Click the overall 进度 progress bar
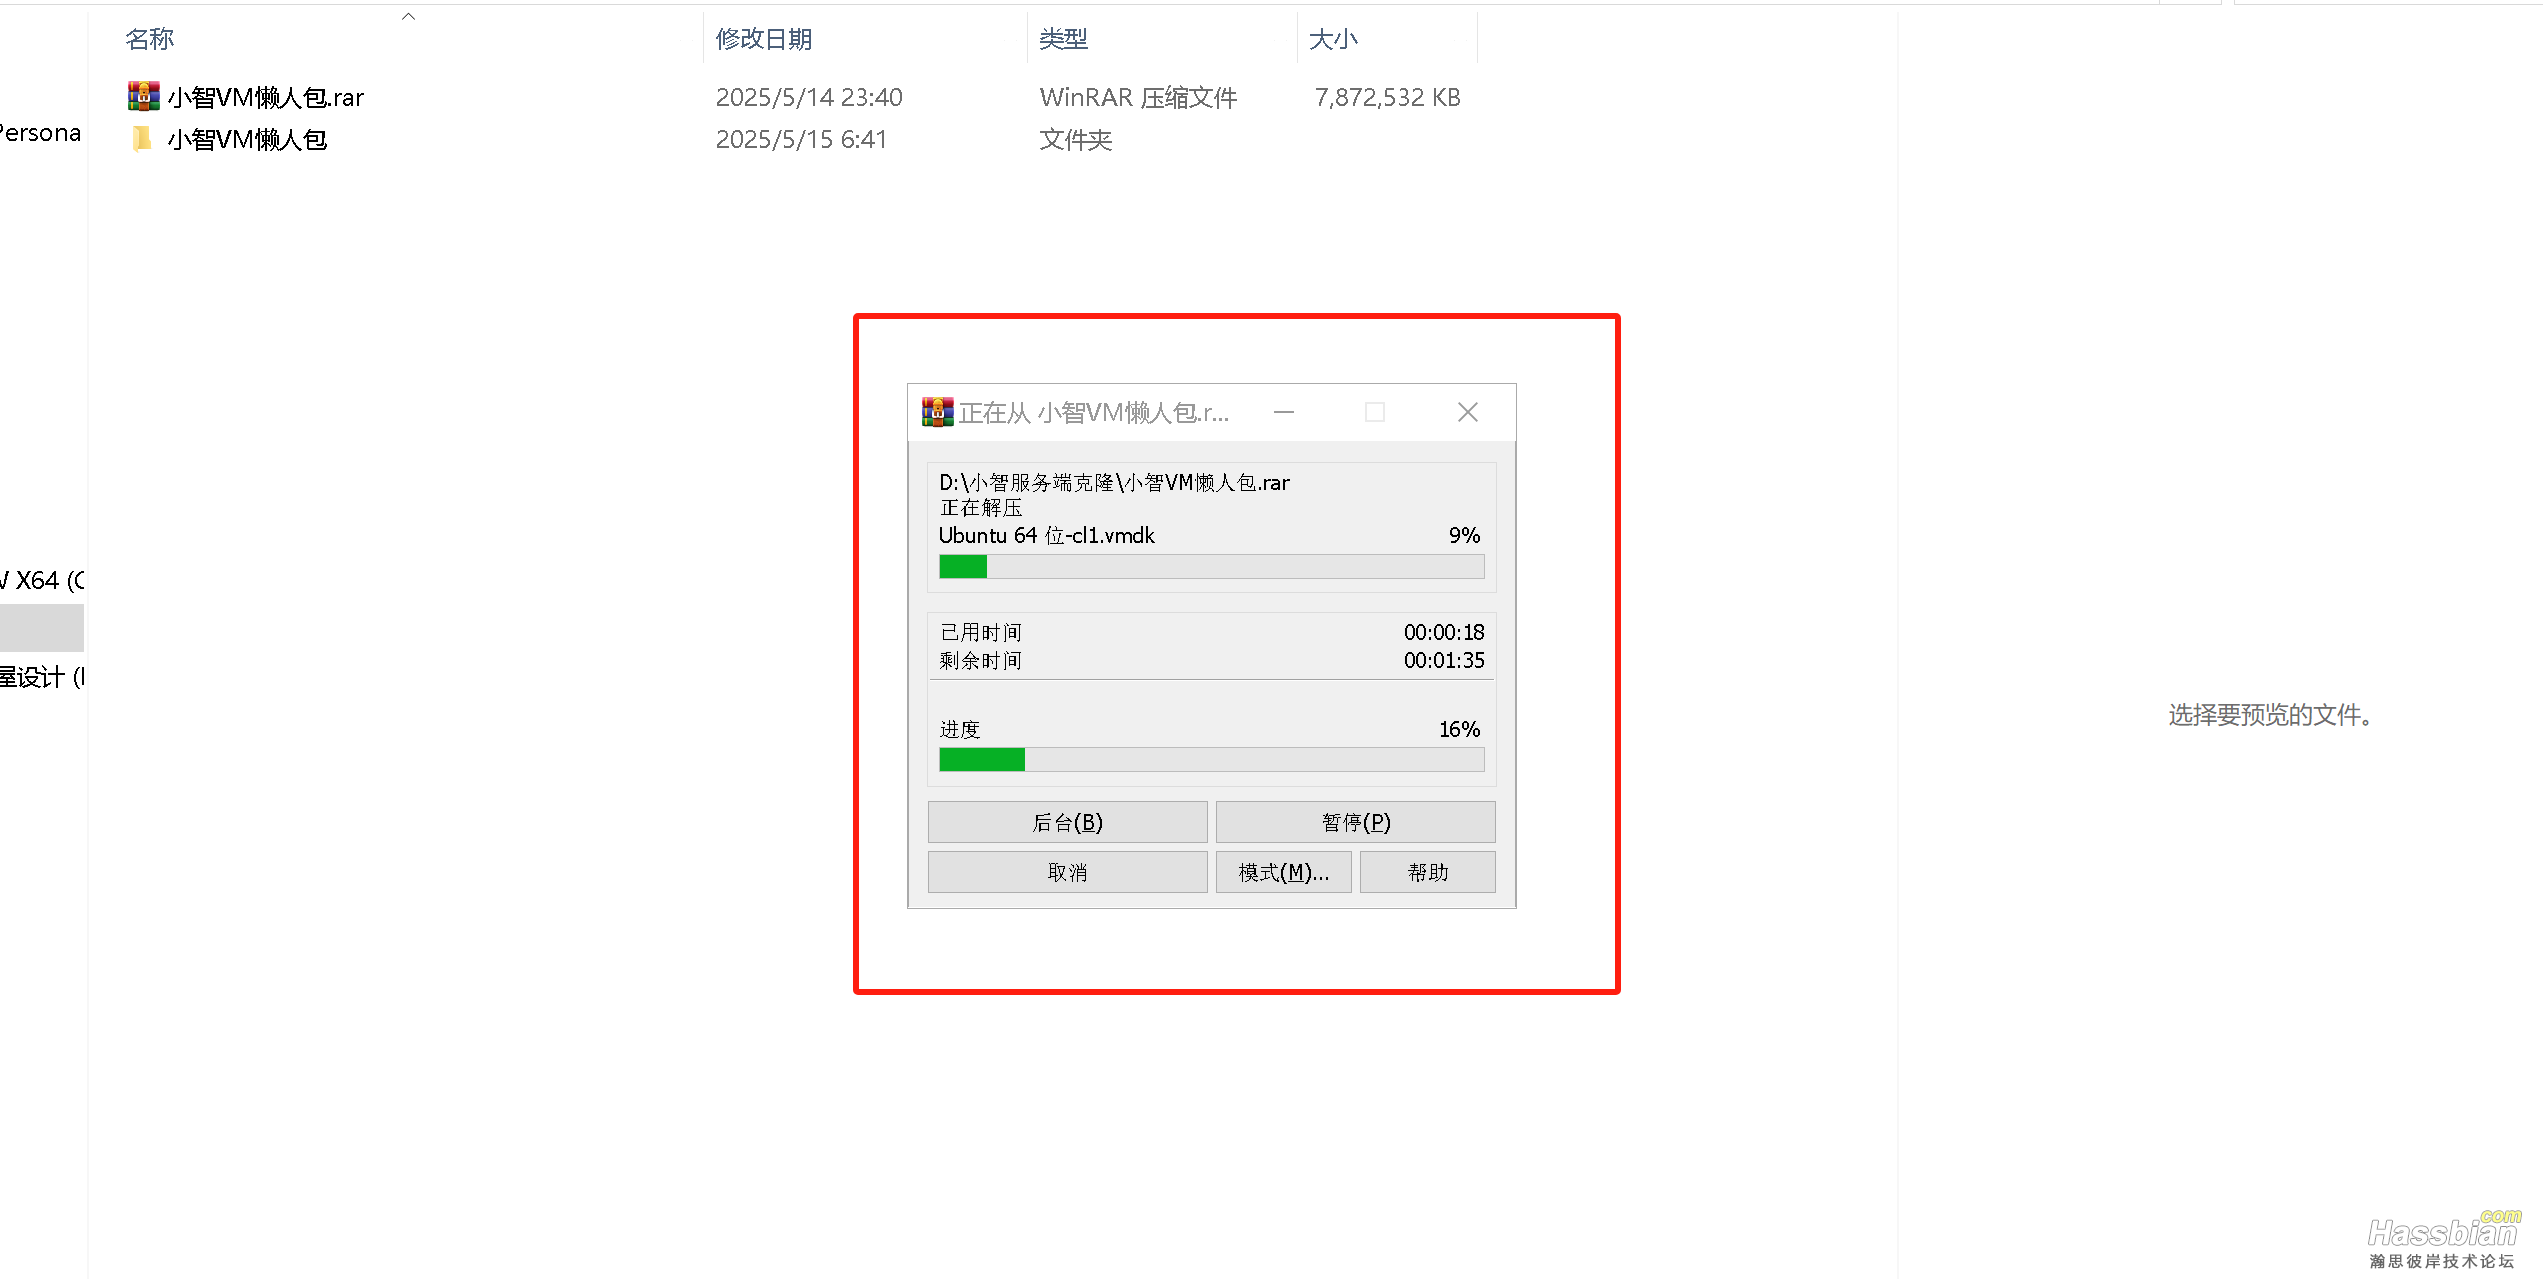This screenshot has width=2543, height=1279. [1211, 760]
